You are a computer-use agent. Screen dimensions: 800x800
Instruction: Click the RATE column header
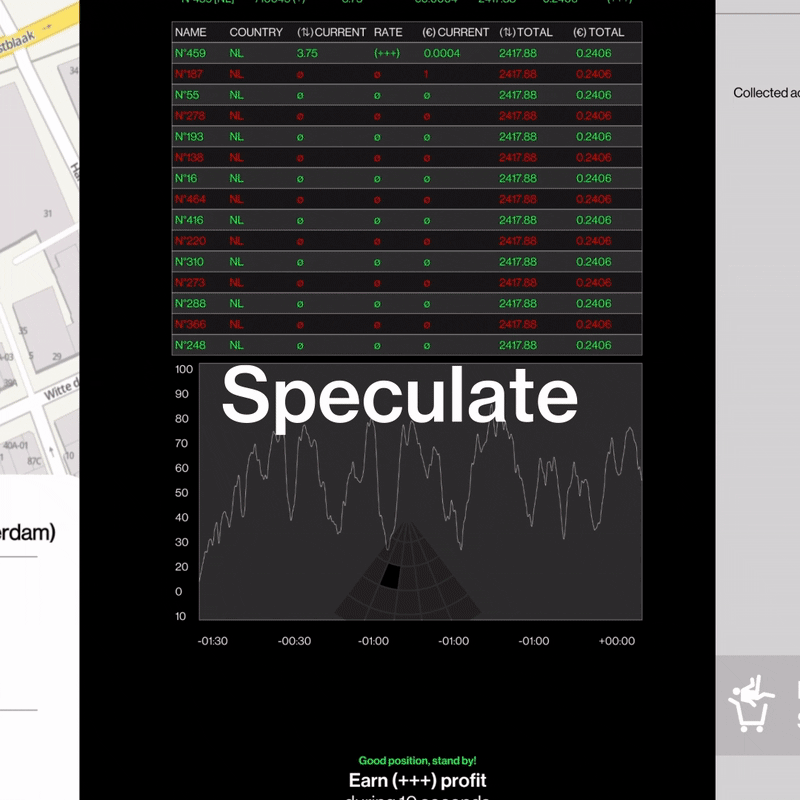click(388, 32)
